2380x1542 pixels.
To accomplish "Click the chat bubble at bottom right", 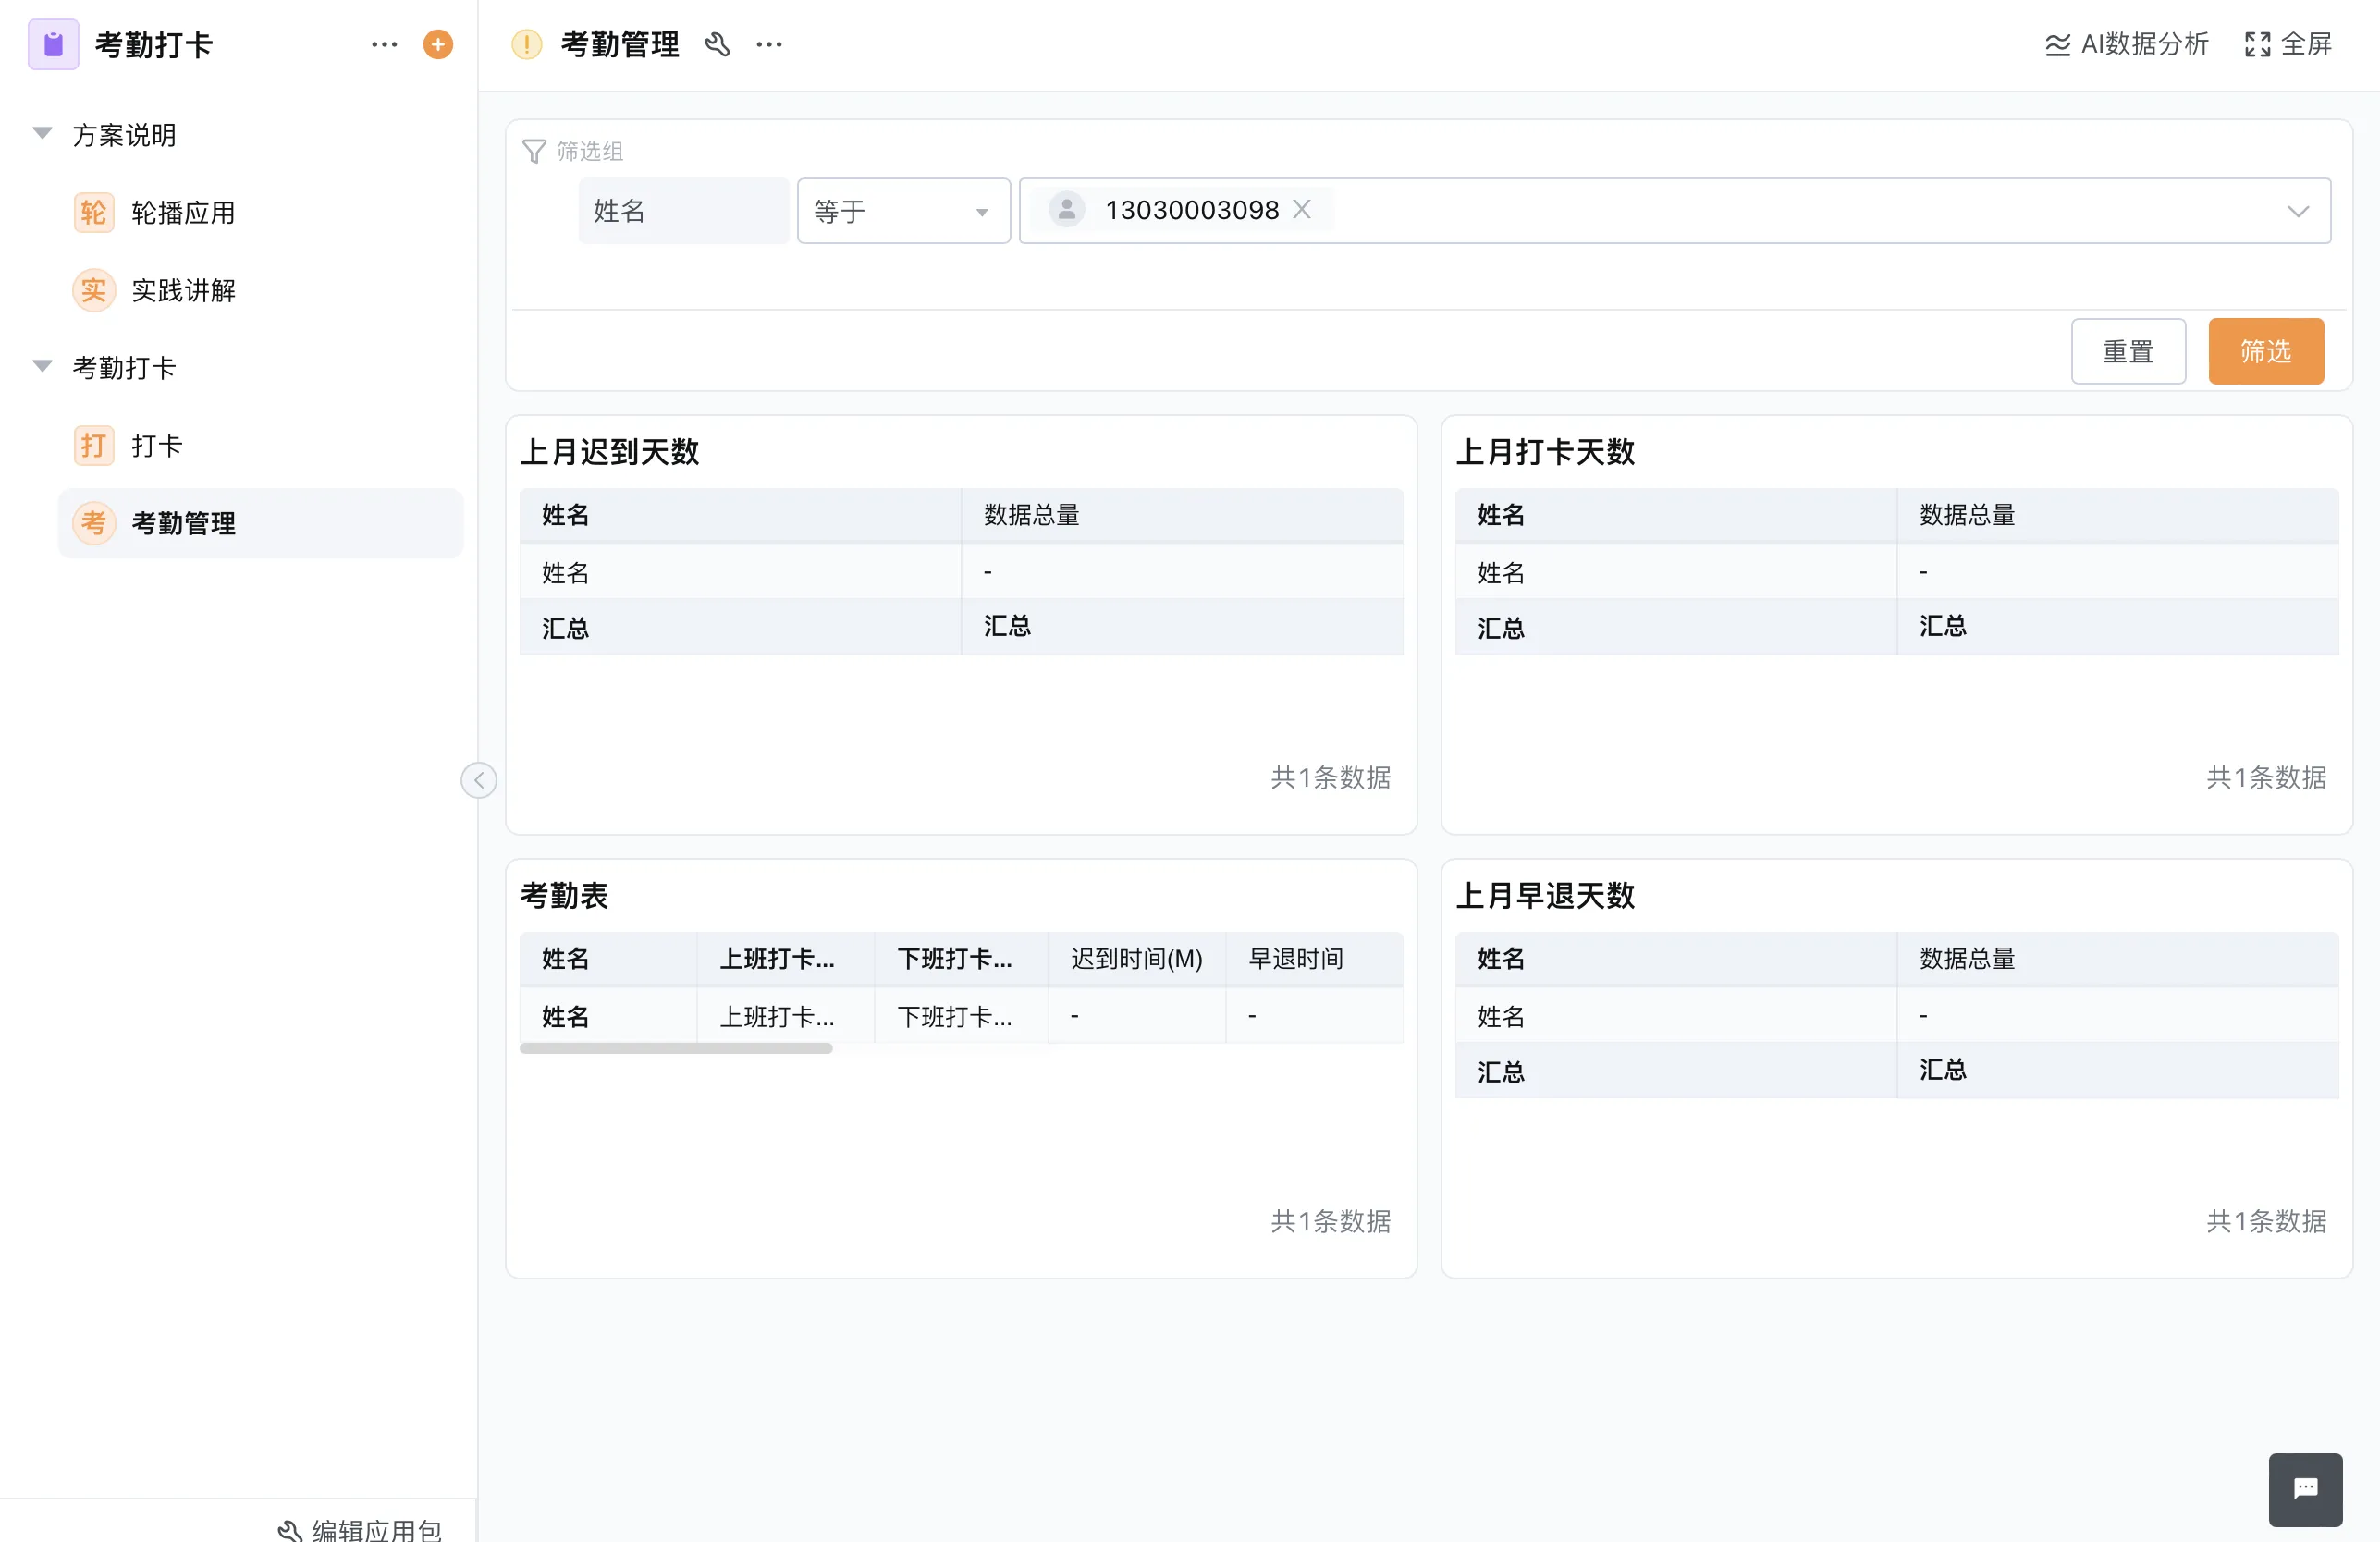I will coord(2305,1489).
